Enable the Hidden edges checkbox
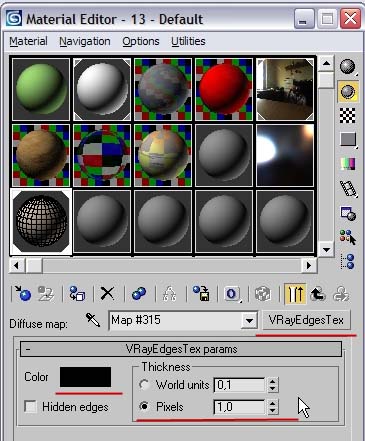Image resolution: width=365 pixels, height=441 pixels. pyautogui.click(x=31, y=407)
